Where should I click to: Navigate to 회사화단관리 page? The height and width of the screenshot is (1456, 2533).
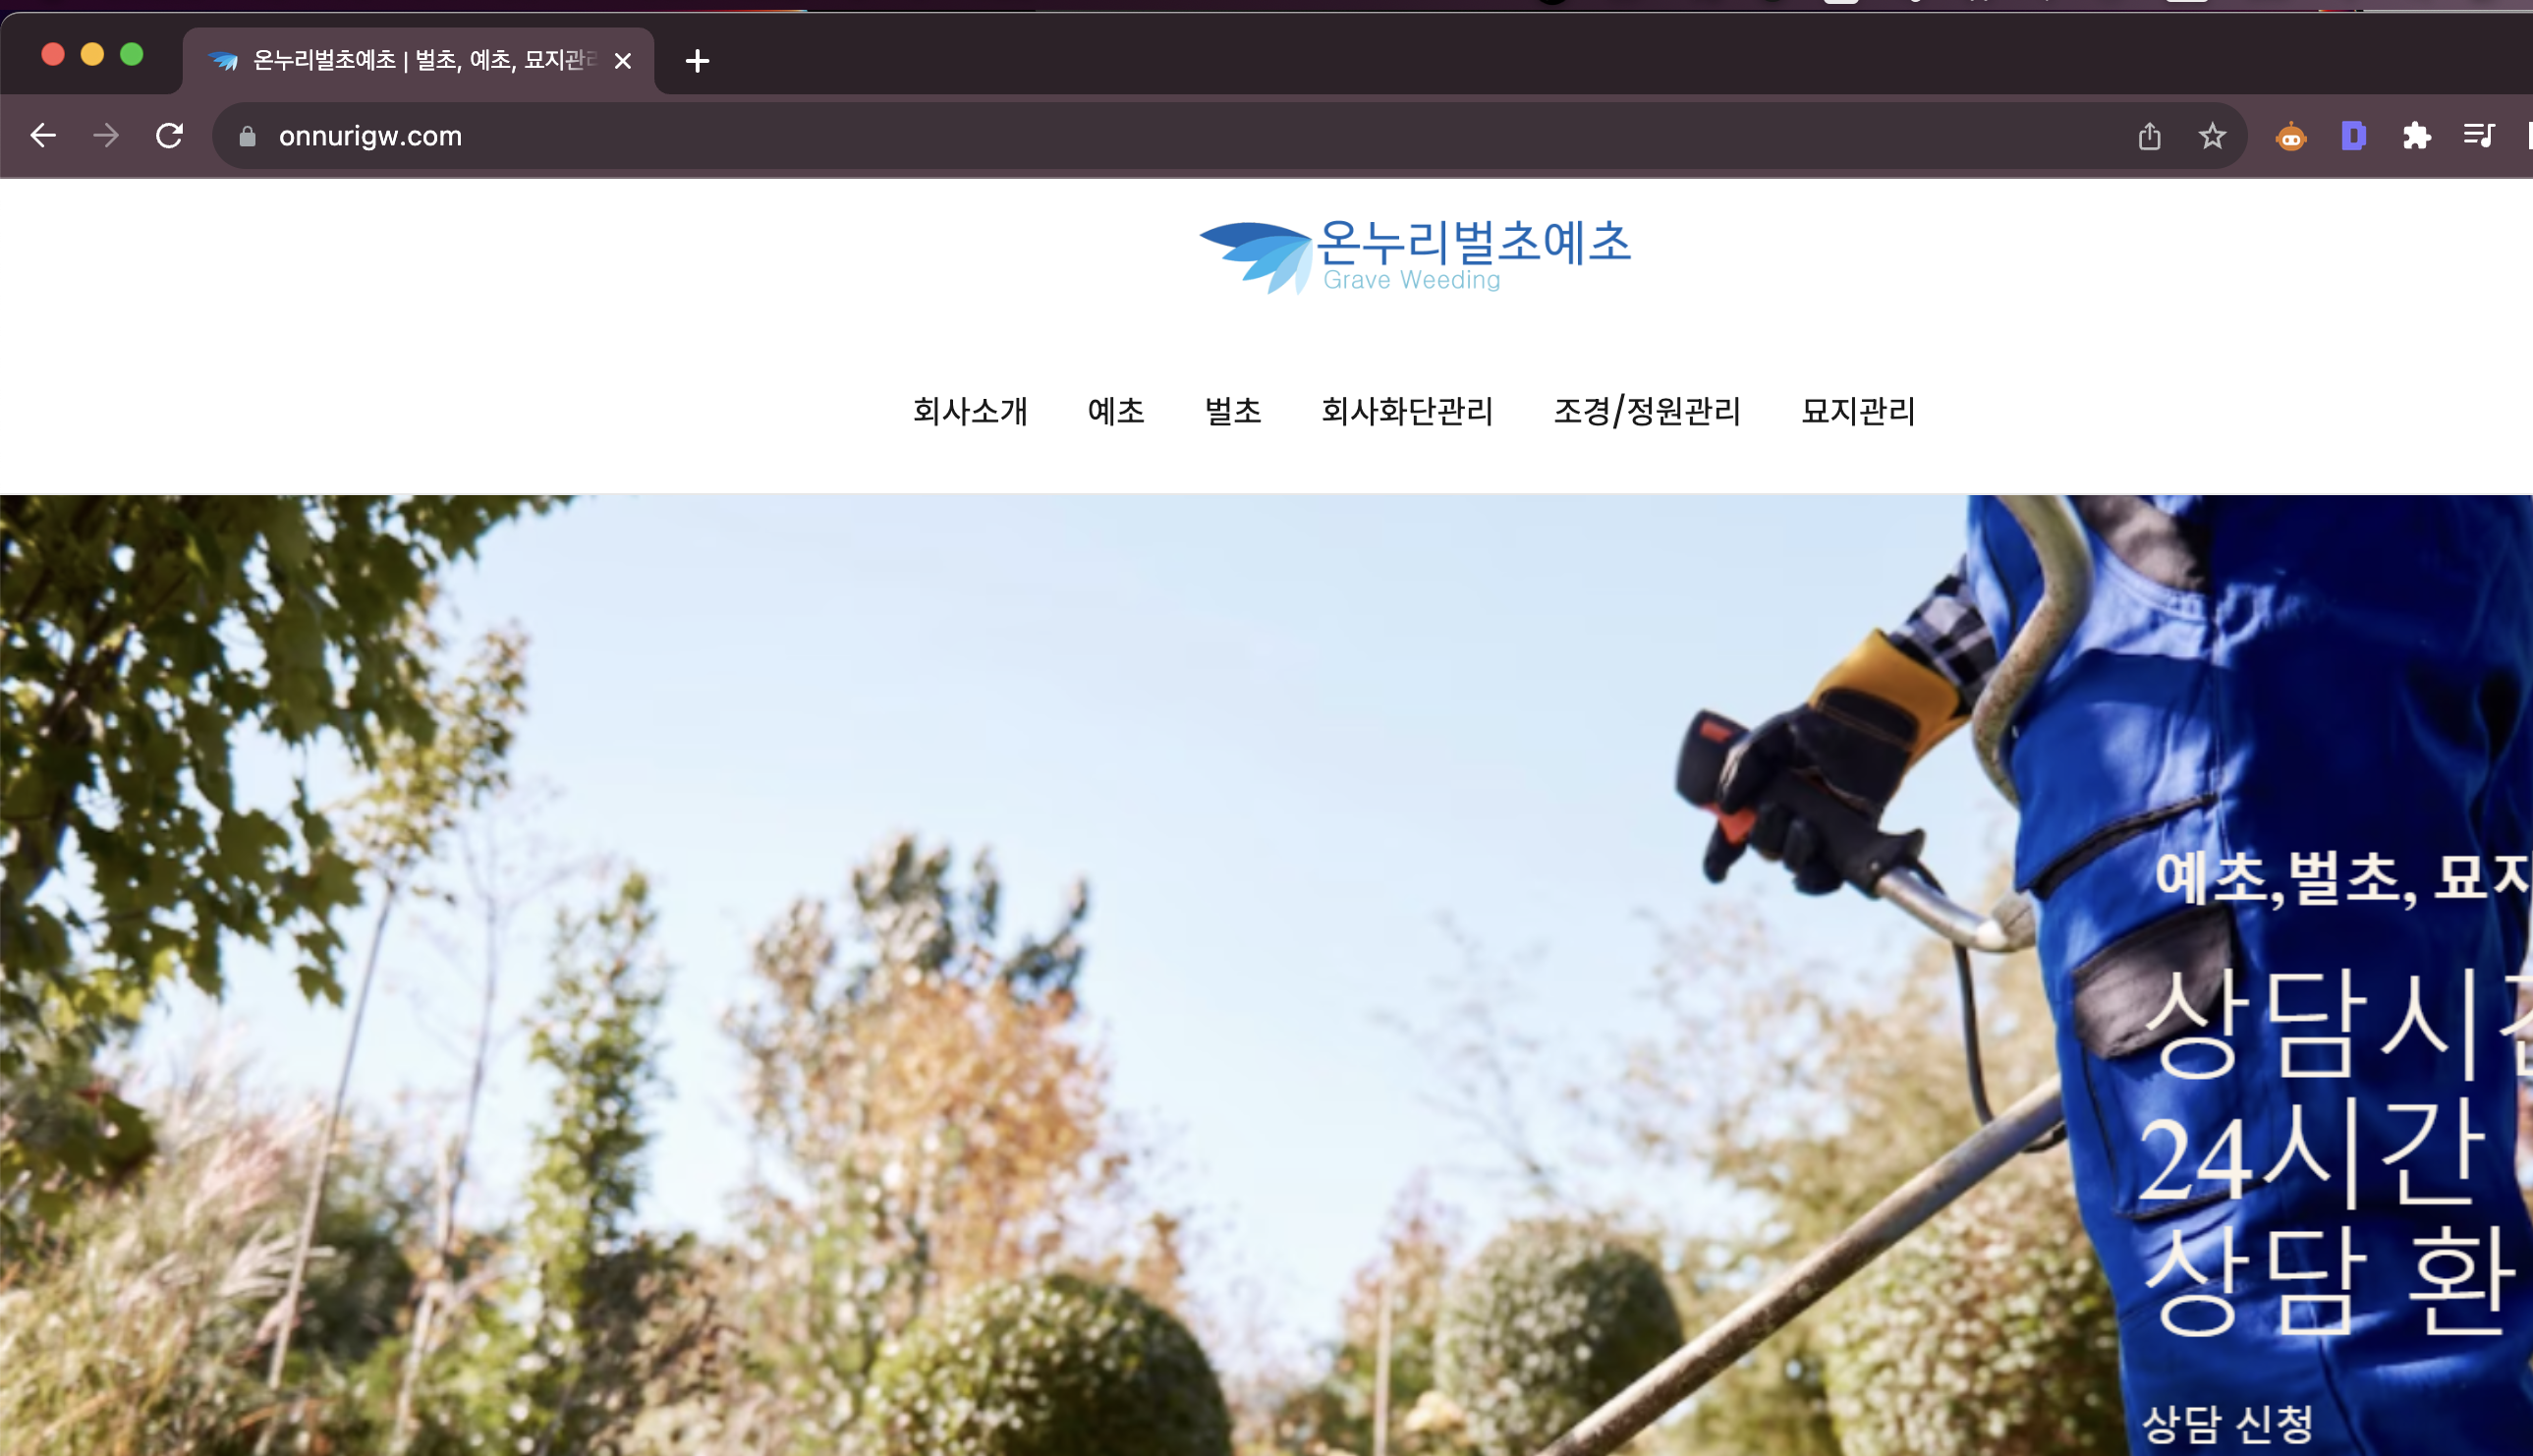coord(1406,411)
